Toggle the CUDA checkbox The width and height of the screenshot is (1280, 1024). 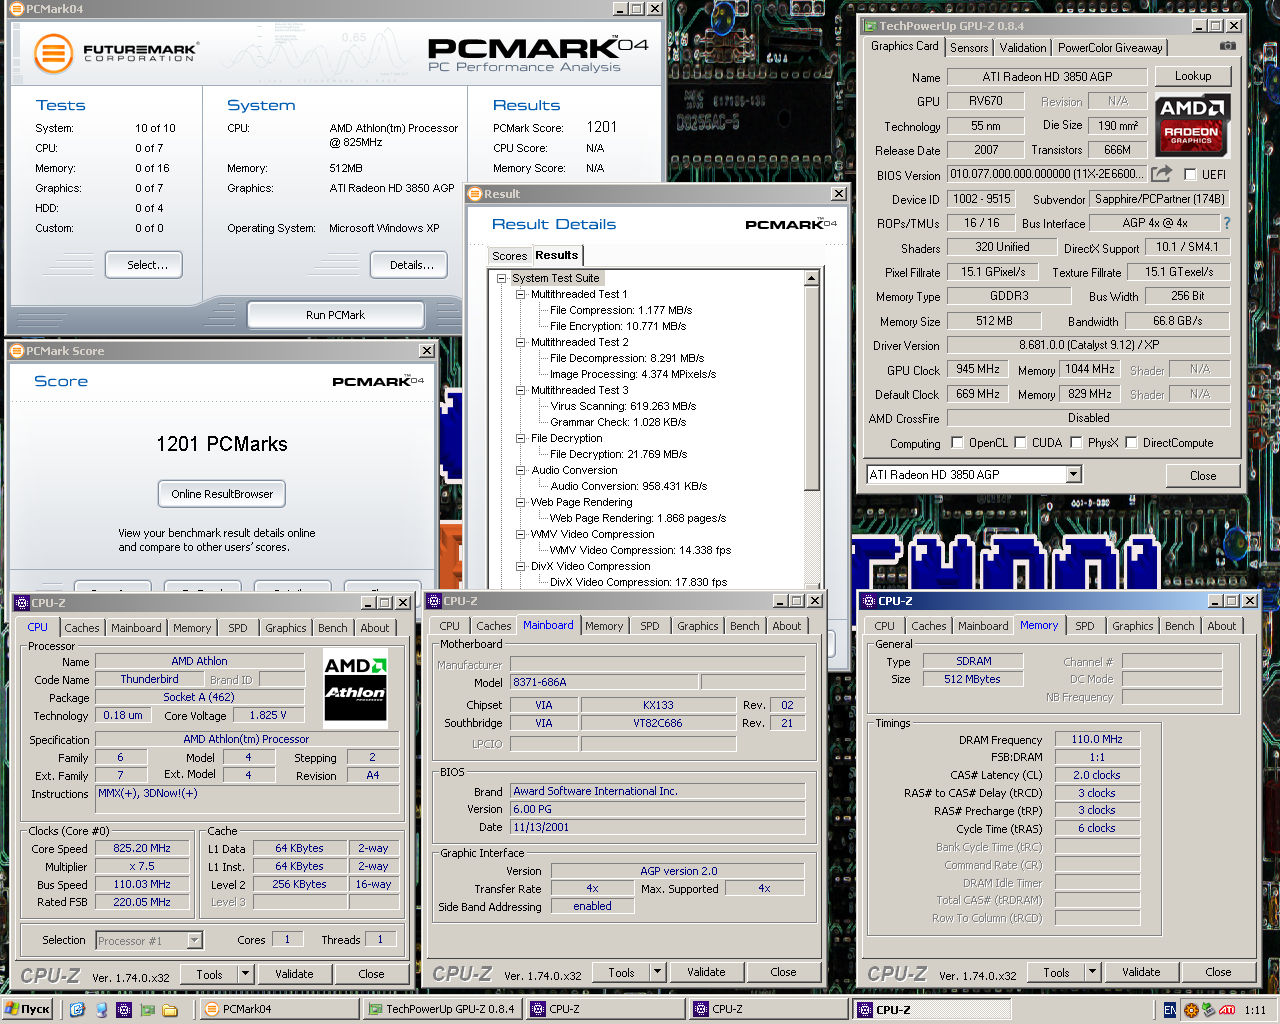[1020, 442]
